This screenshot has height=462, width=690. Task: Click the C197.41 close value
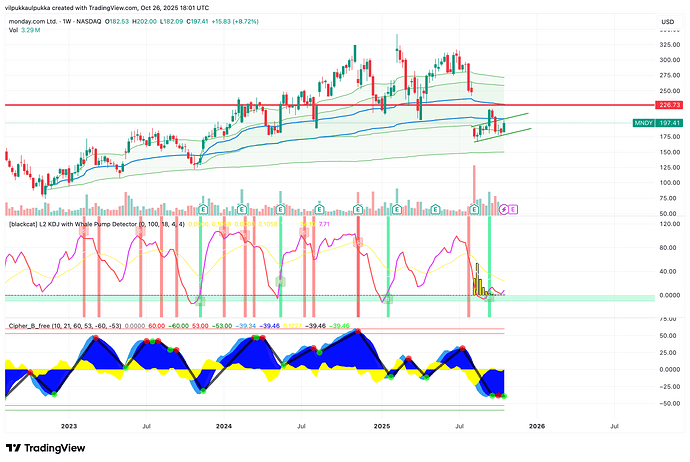198,21
